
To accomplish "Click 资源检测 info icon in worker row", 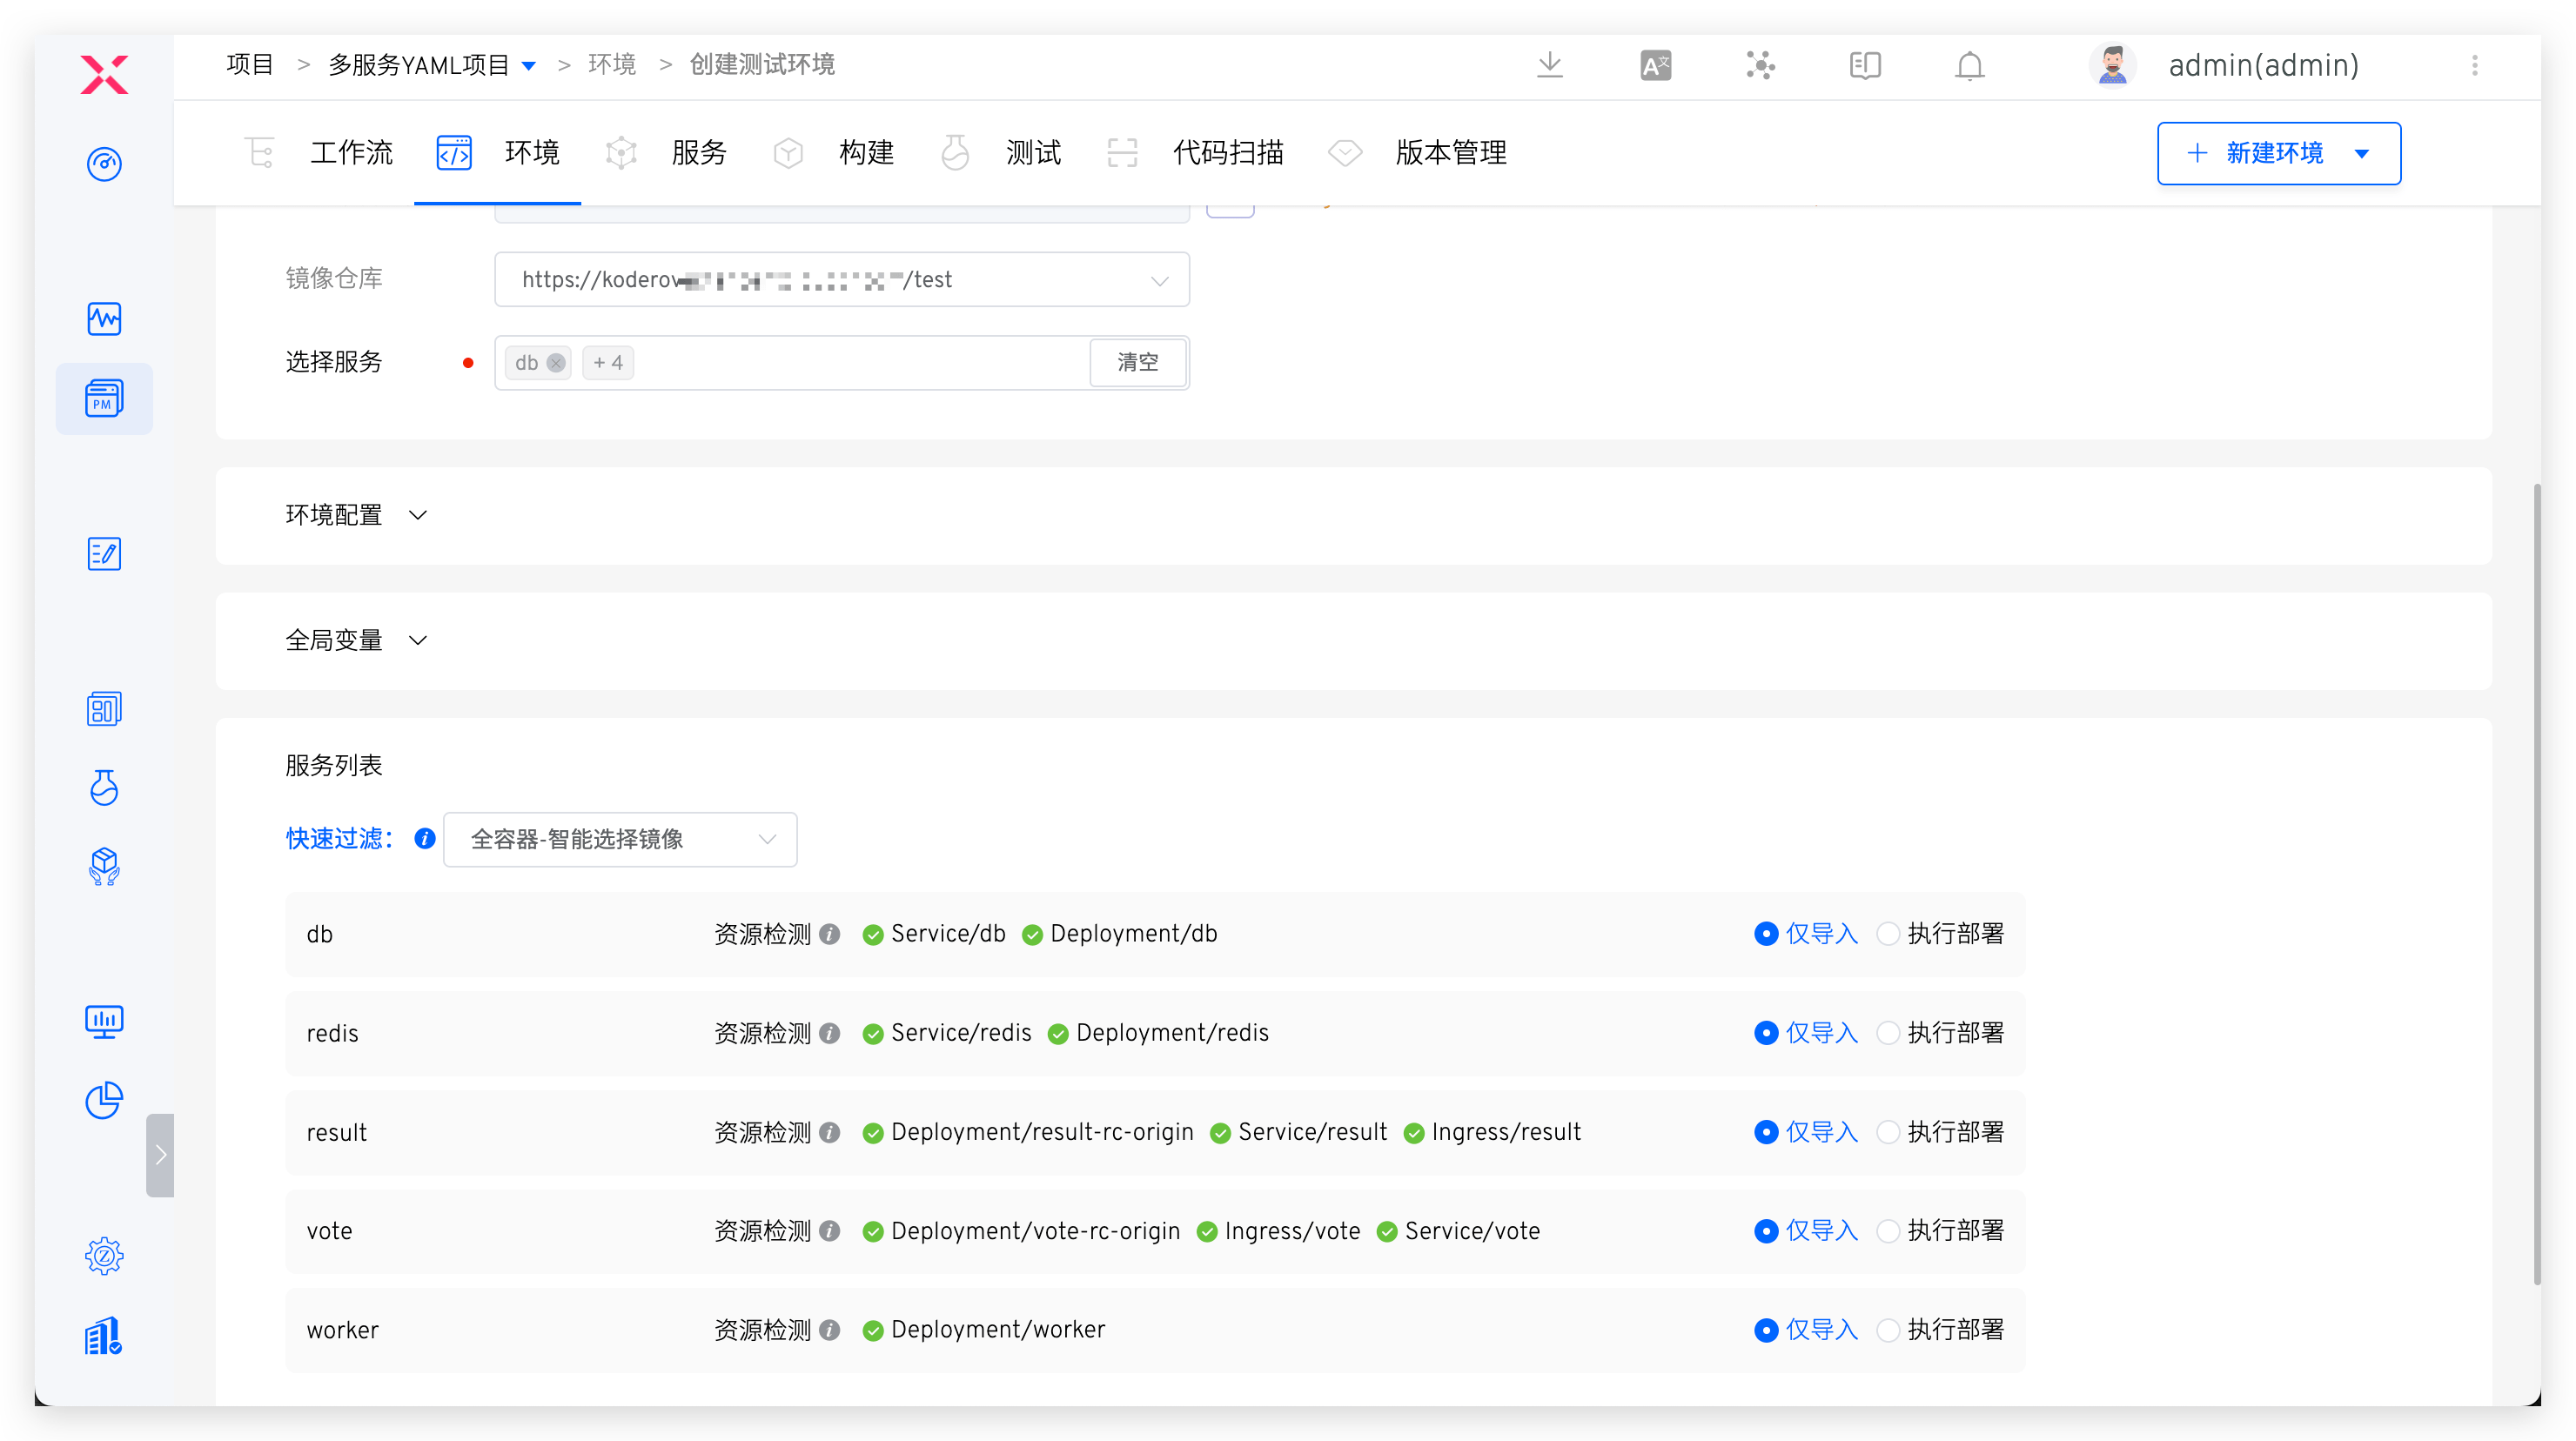I will [x=829, y=1329].
